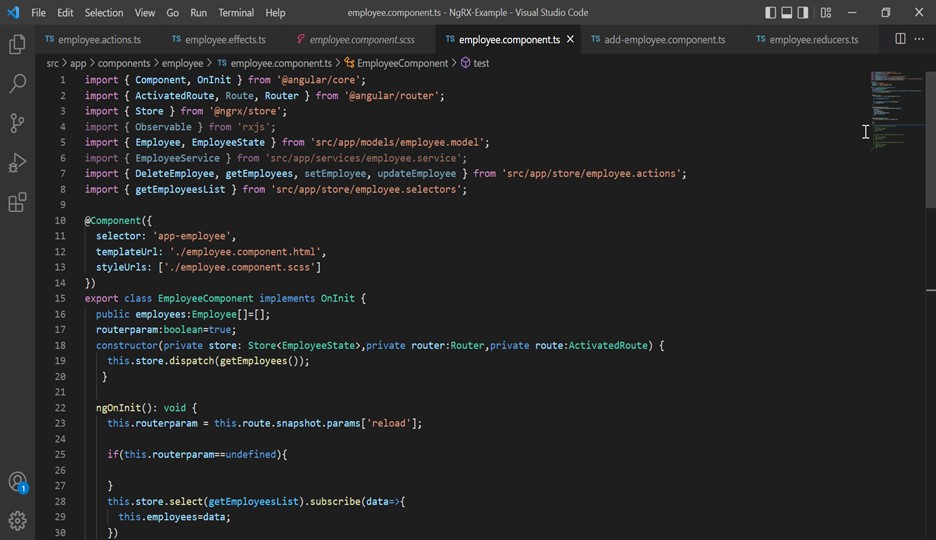Toggle the Panel layout button
Viewport: 936px width, 540px height.
click(x=787, y=13)
